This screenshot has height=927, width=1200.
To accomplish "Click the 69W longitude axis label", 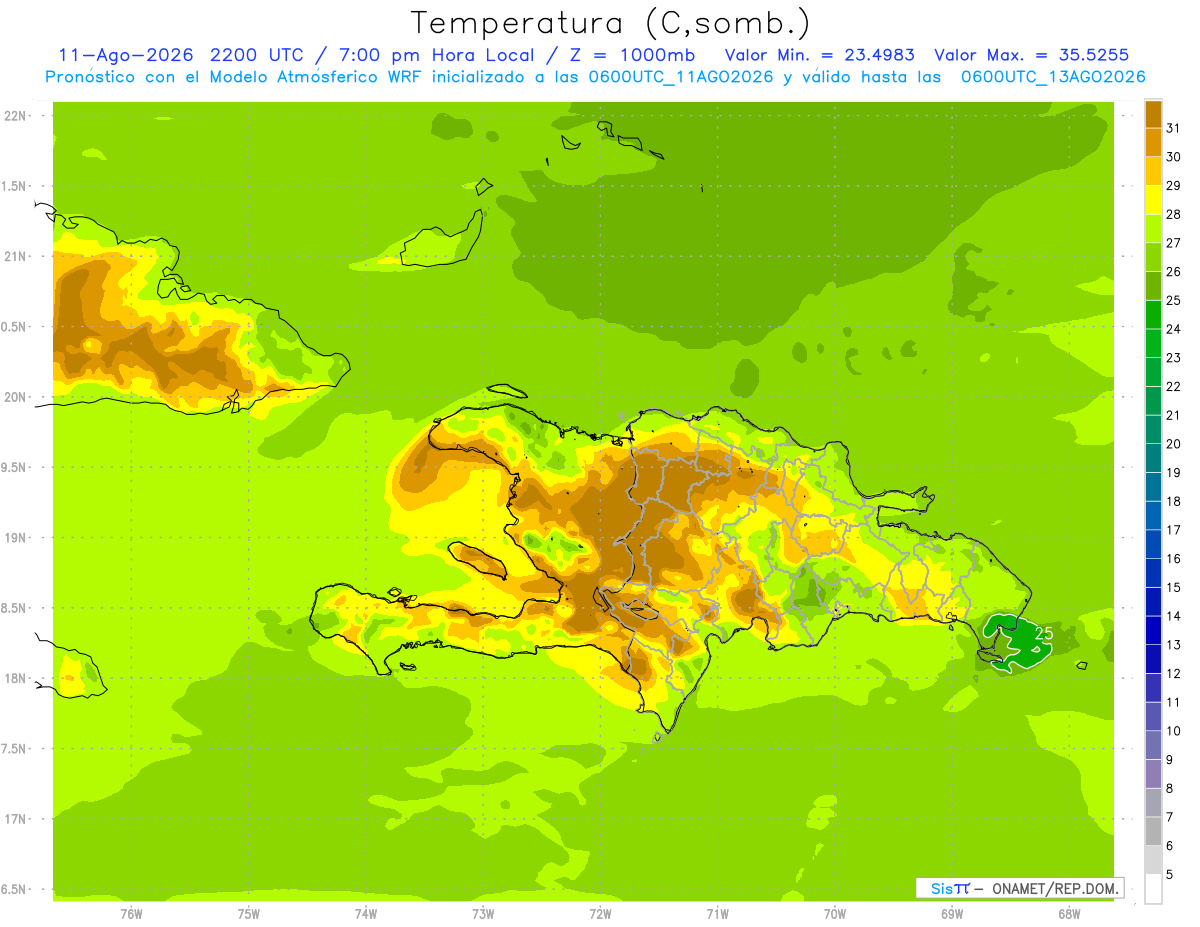I will 952,914.
